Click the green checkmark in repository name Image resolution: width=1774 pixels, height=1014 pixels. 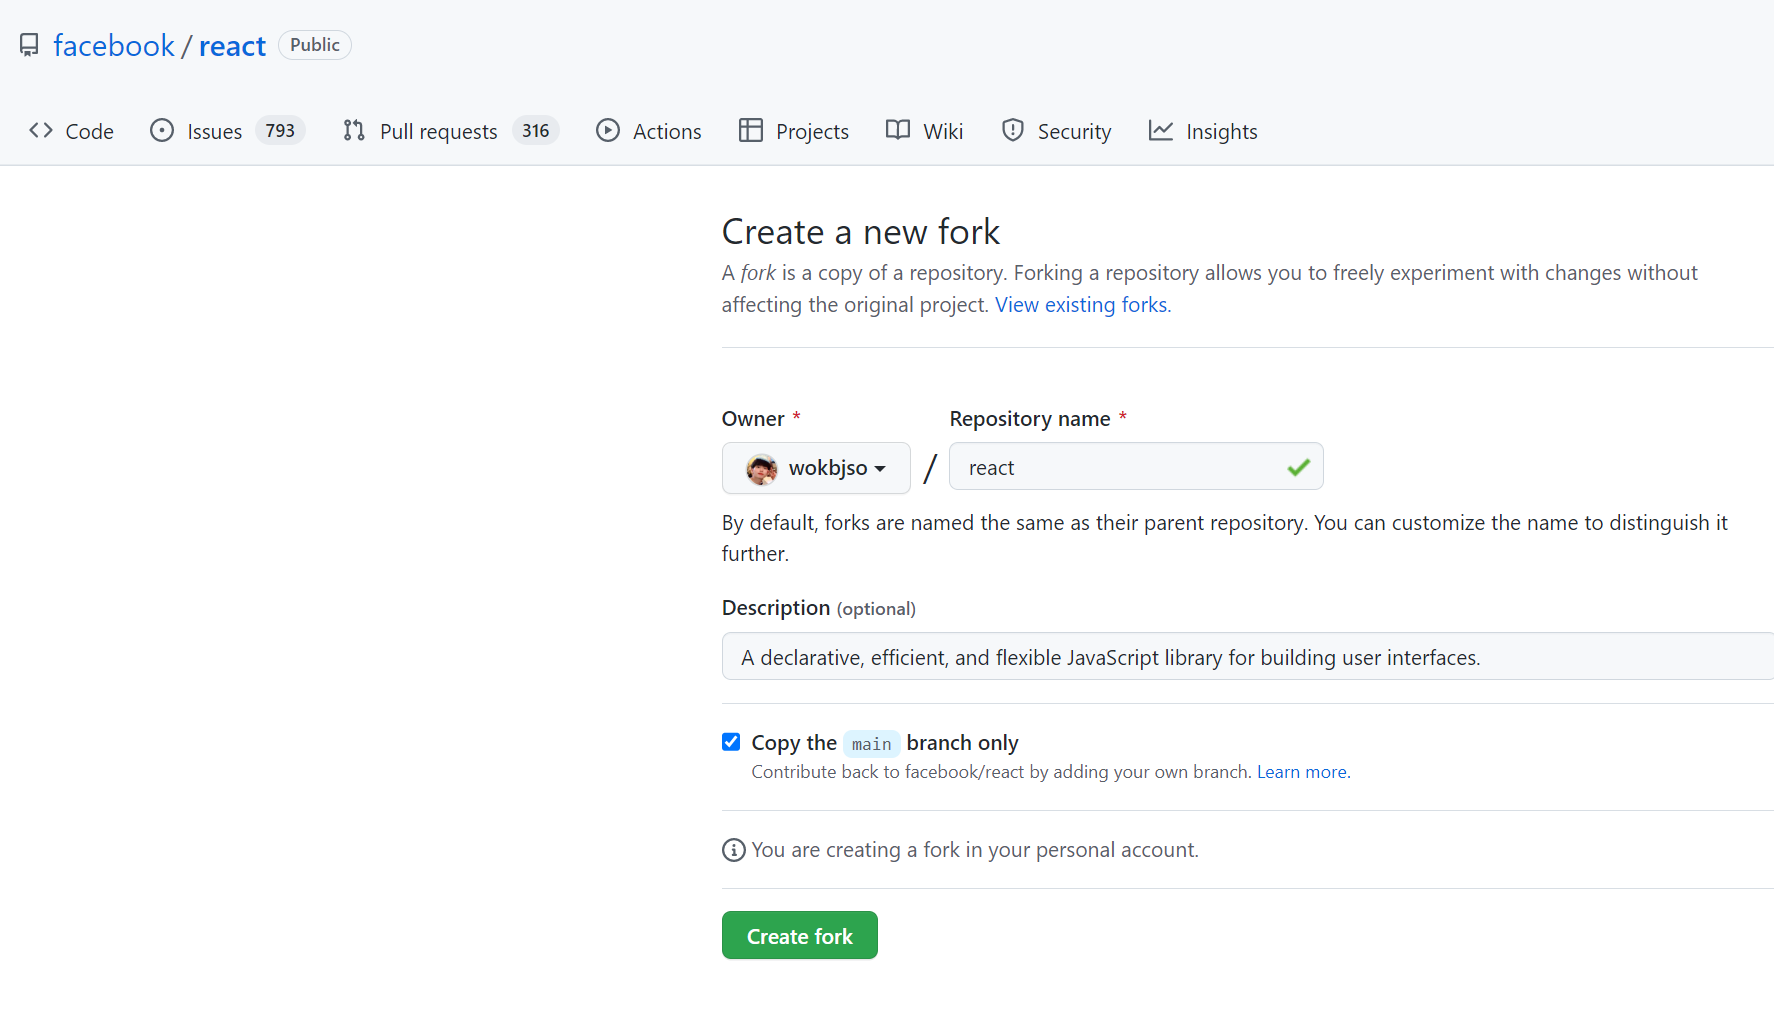click(1299, 467)
